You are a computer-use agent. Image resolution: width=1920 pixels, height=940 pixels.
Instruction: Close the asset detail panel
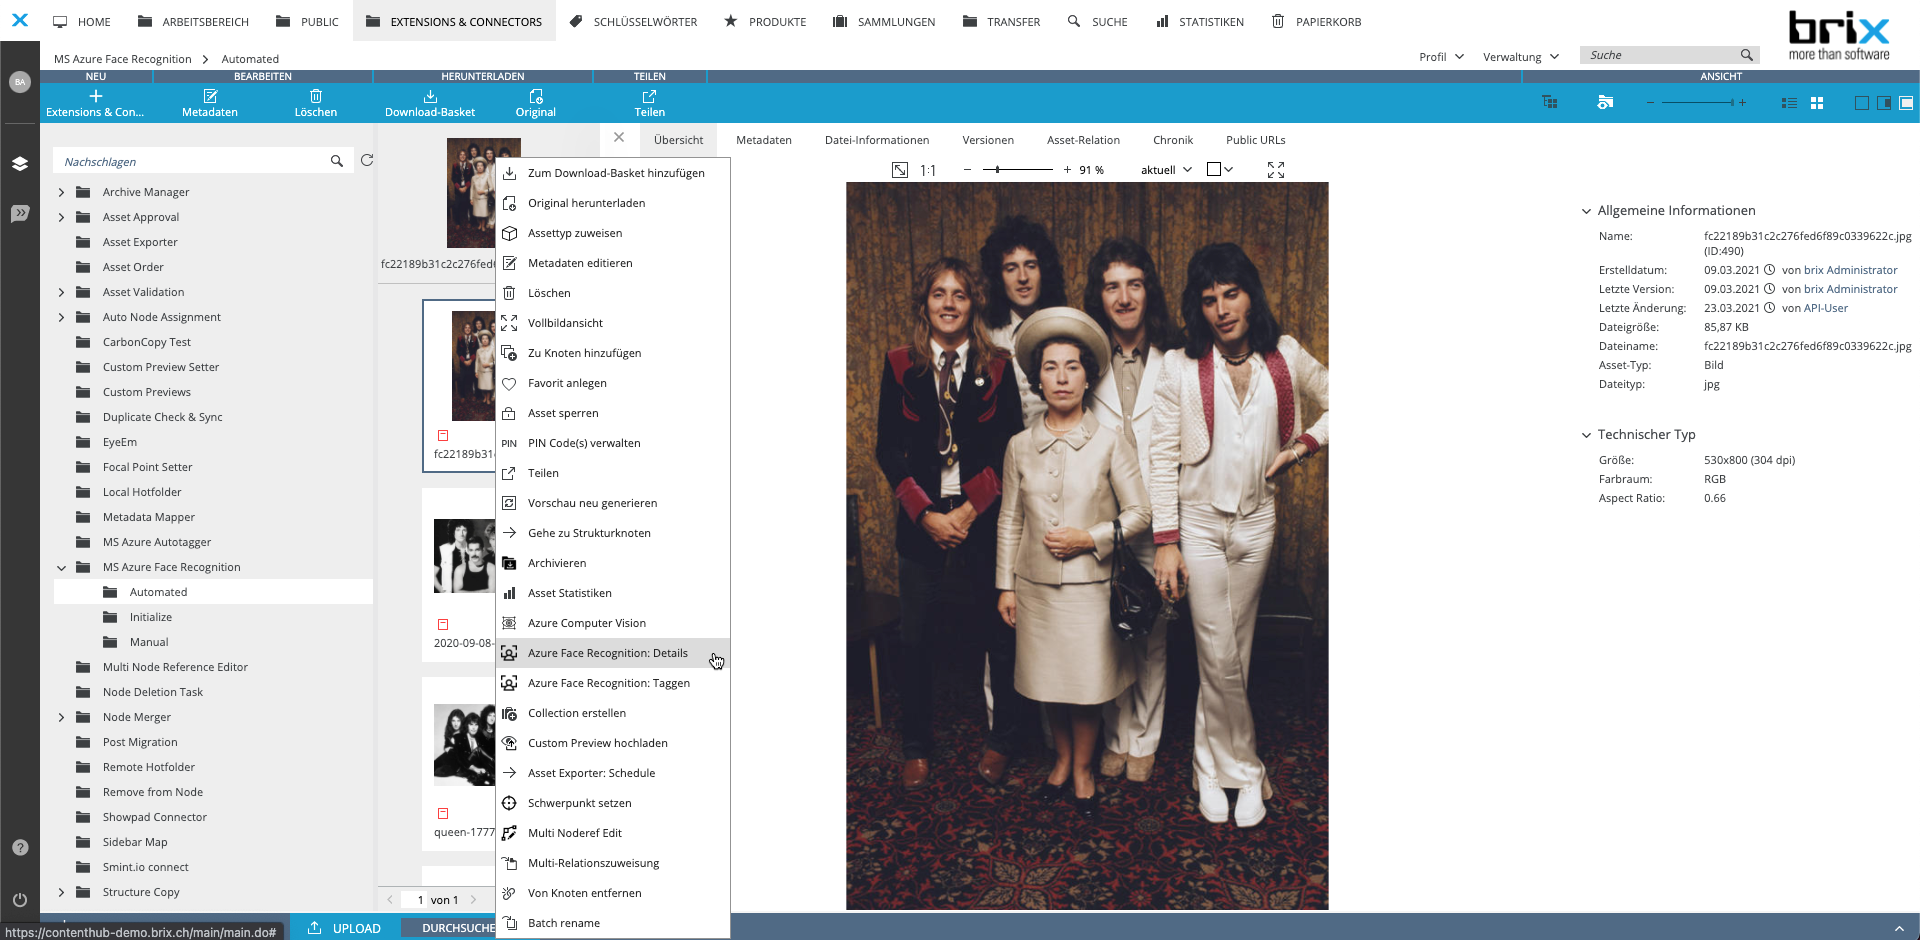[x=619, y=138]
